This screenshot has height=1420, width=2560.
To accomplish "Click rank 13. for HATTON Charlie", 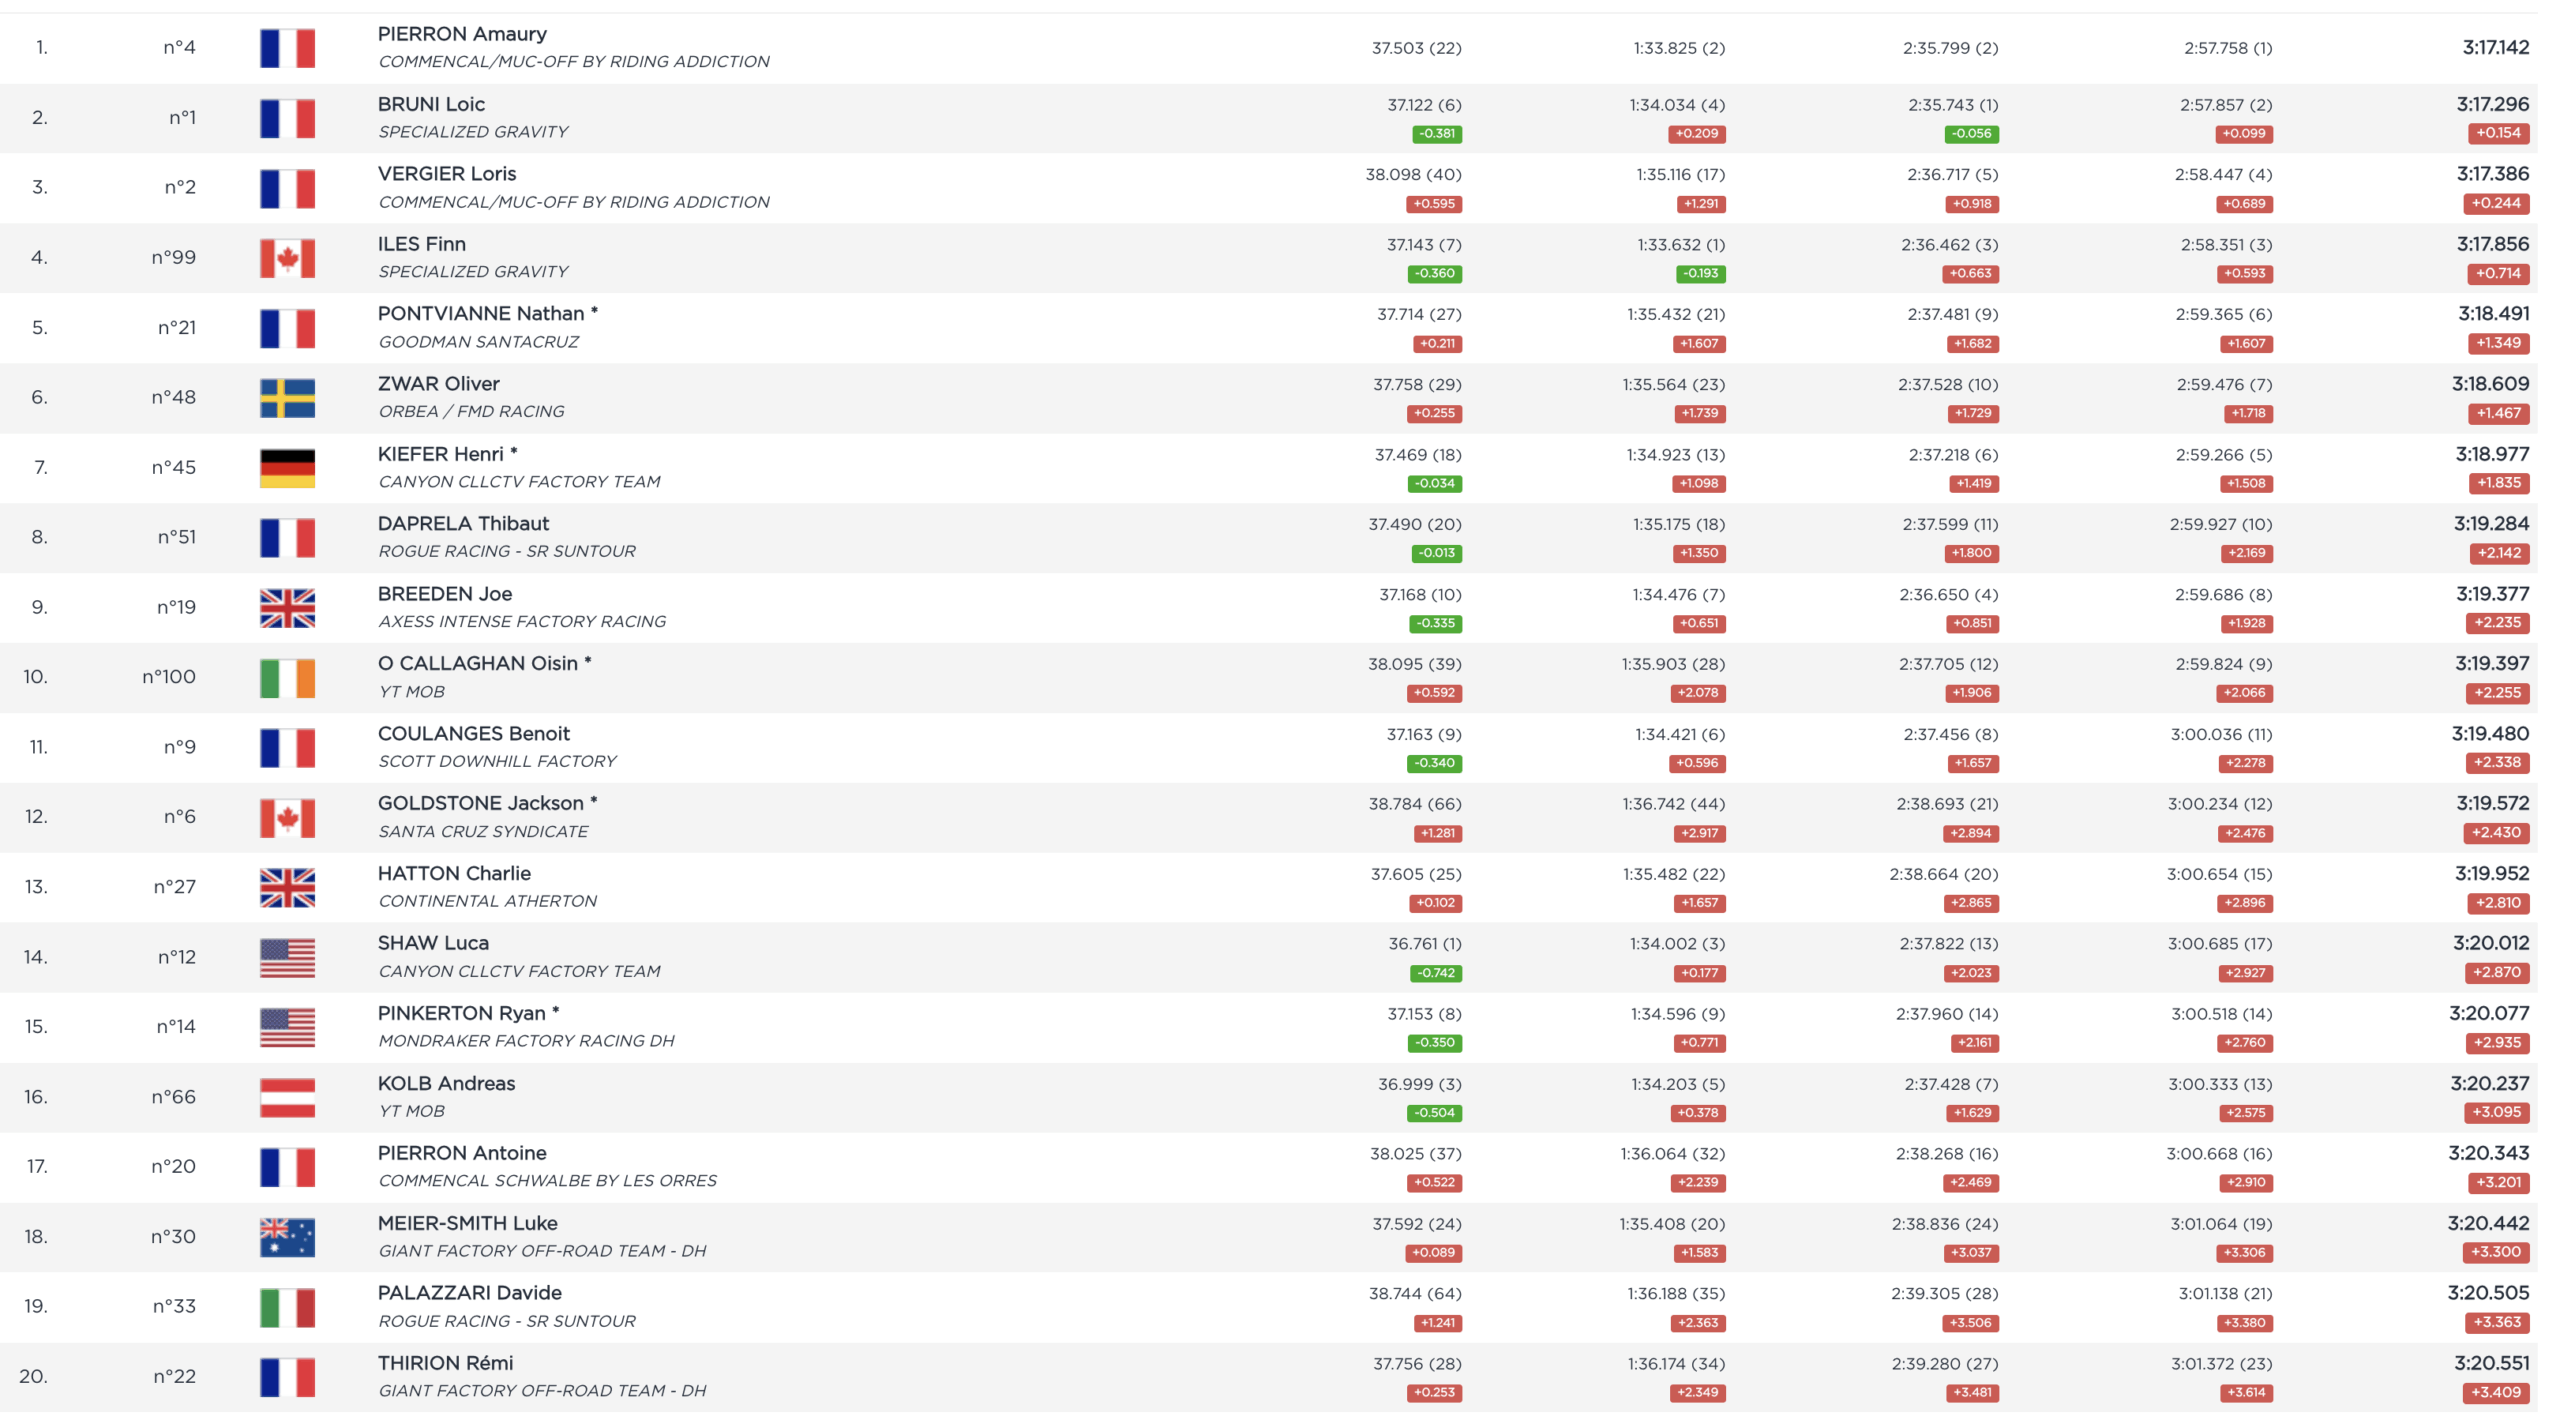I will click(x=36, y=887).
